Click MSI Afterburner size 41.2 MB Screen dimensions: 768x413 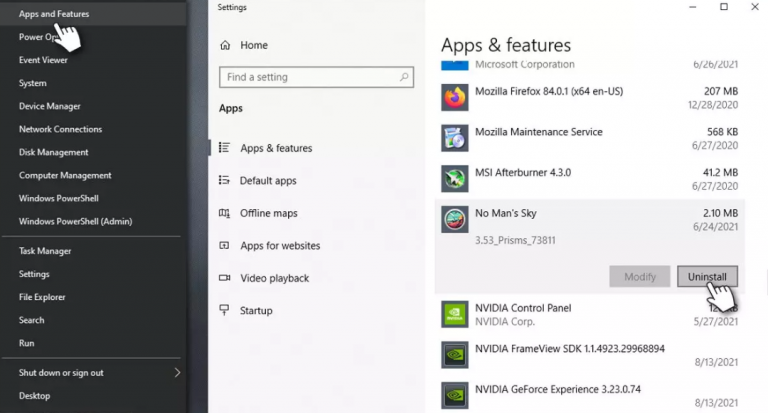point(720,172)
